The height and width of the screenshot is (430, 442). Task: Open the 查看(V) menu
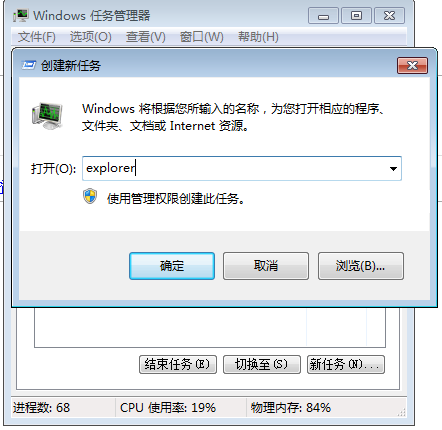point(146,37)
